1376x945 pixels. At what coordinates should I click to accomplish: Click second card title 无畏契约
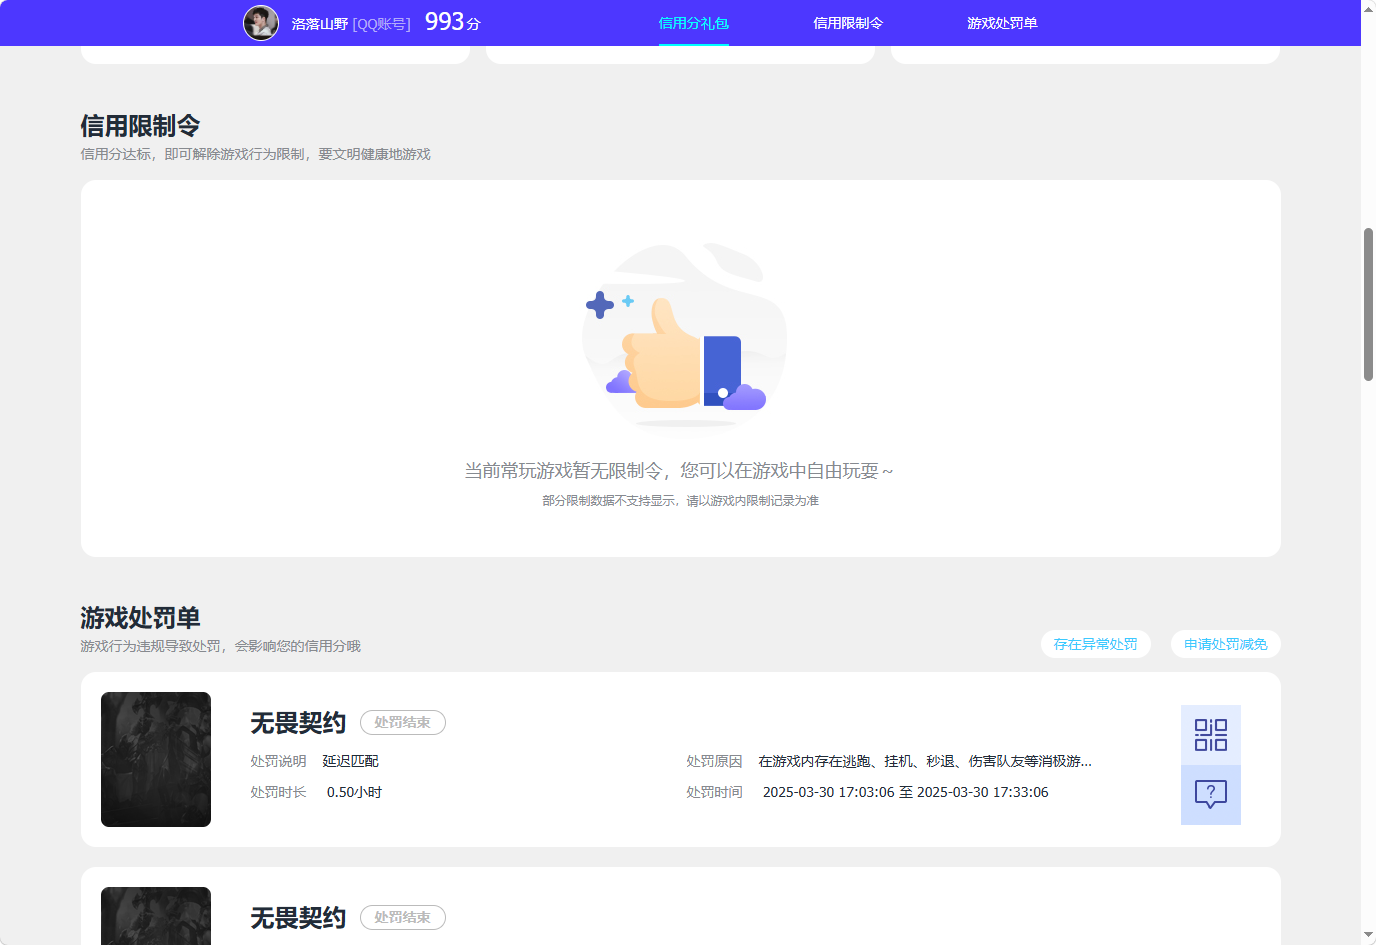pos(298,918)
